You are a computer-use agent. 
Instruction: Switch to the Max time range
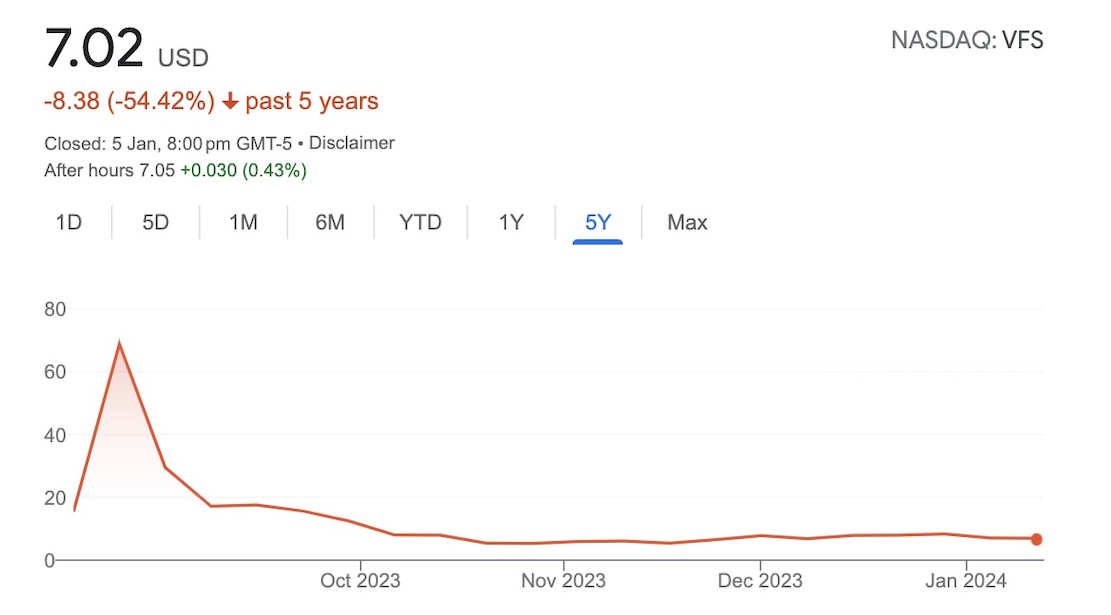(687, 222)
